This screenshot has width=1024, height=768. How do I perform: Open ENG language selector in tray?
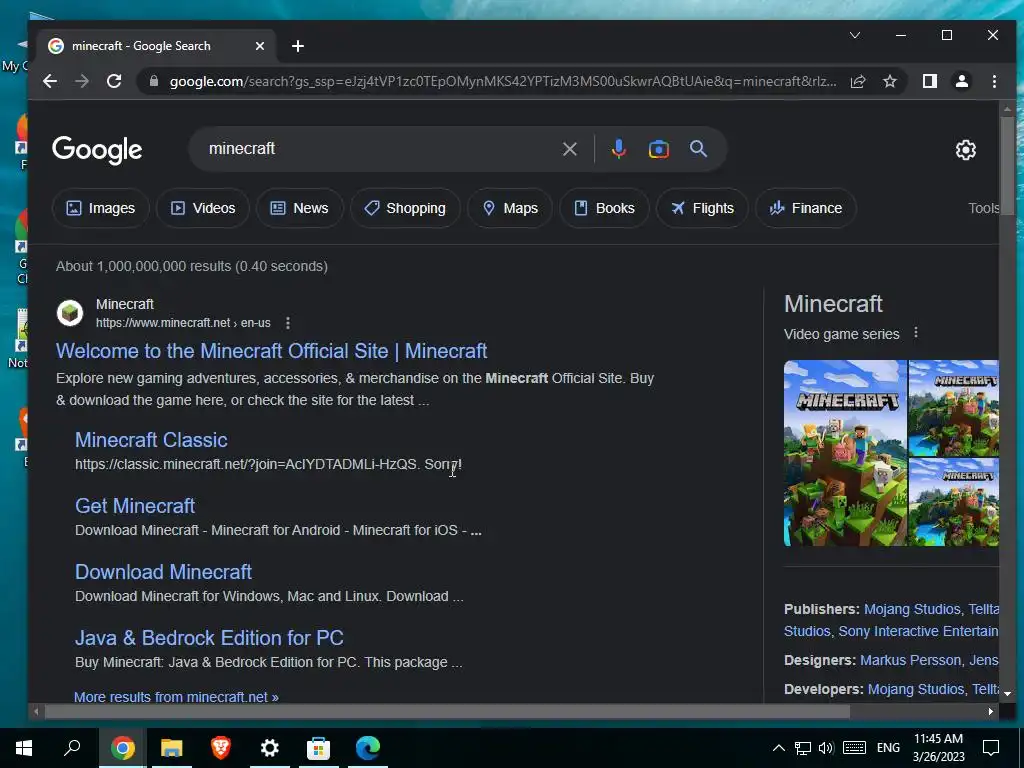click(x=888, y=748)
